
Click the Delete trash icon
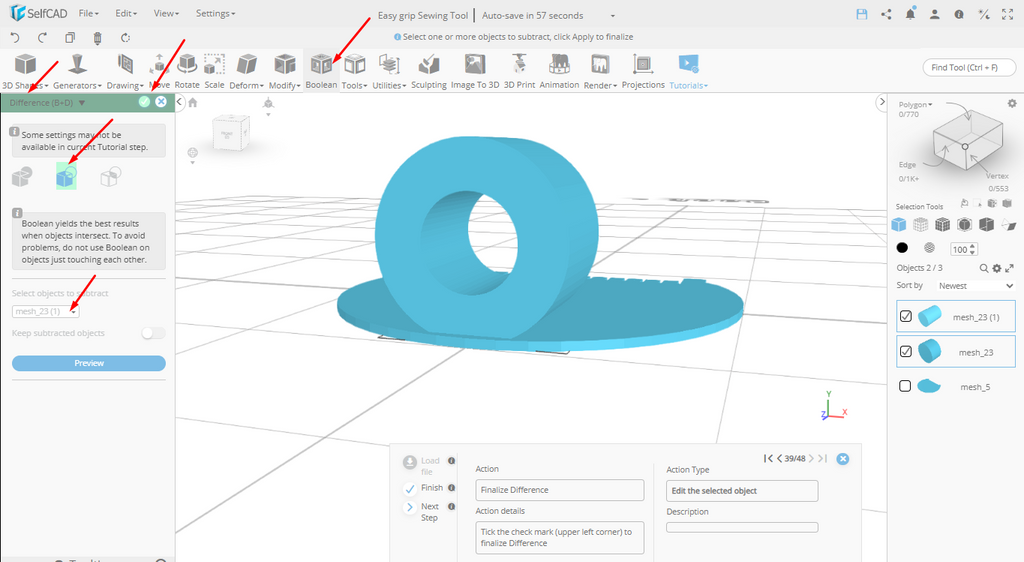pos(97,38)
